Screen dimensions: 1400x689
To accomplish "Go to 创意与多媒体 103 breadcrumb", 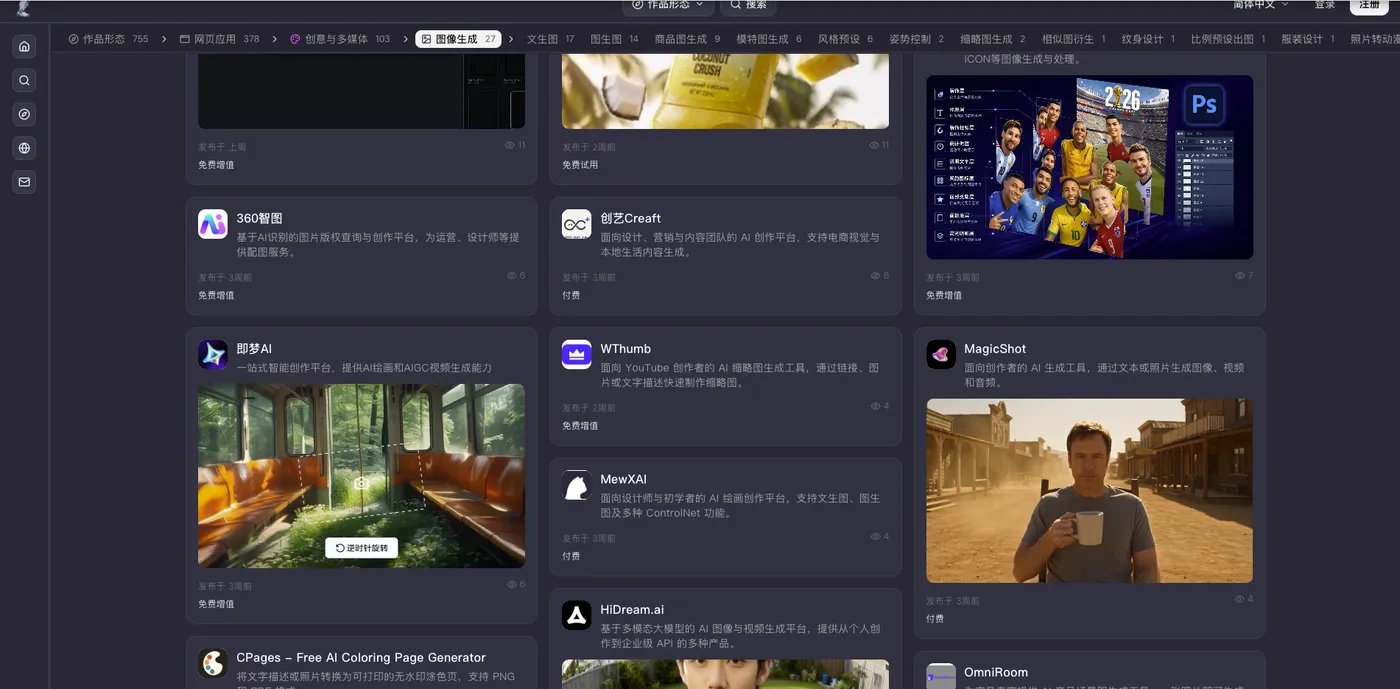I will click(x=340, y=39).
